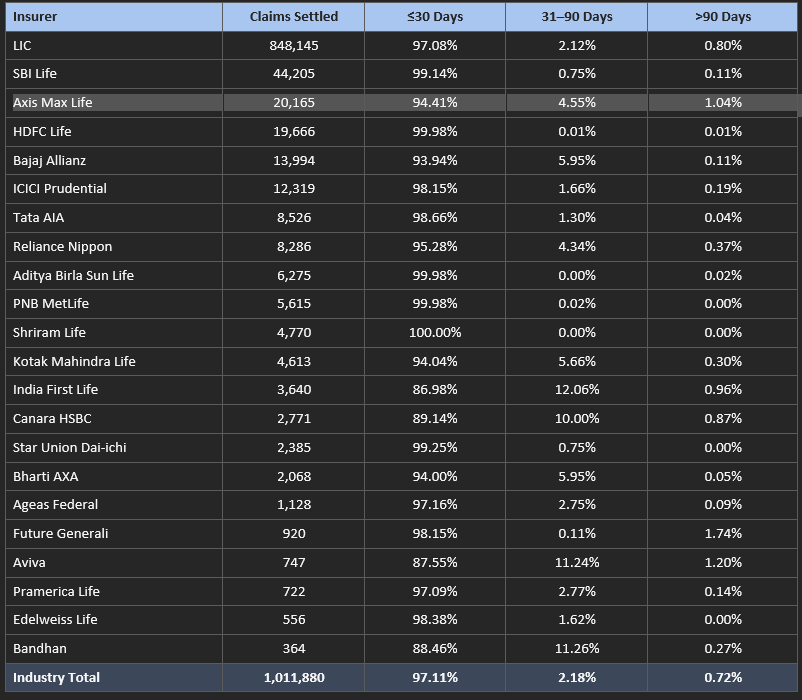Select Industry Total claims 1,011,880

click(294, 678)
